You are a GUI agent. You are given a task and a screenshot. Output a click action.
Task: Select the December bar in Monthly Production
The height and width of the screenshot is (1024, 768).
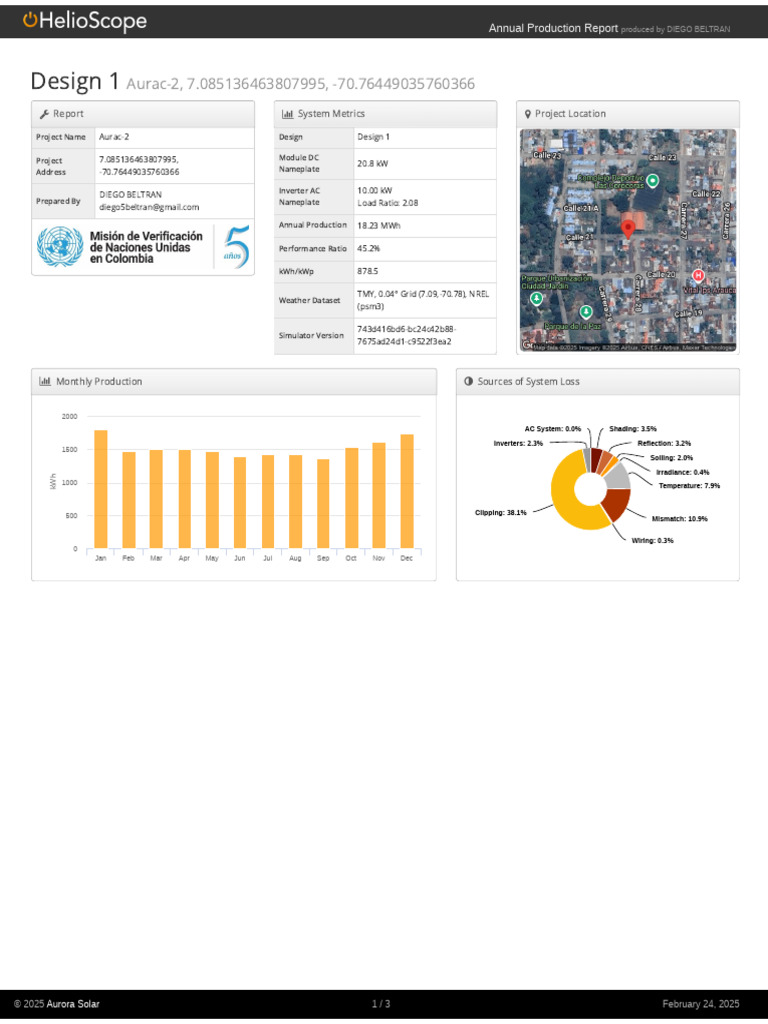[407, 491]
